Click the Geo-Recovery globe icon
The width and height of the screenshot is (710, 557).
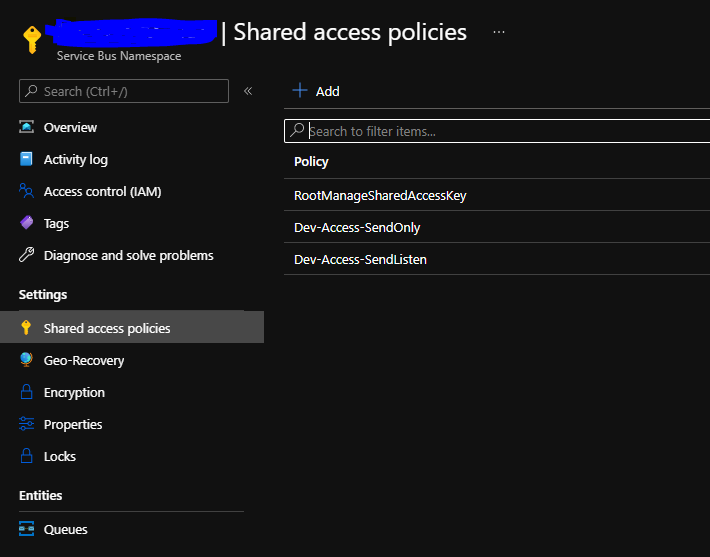27,360
